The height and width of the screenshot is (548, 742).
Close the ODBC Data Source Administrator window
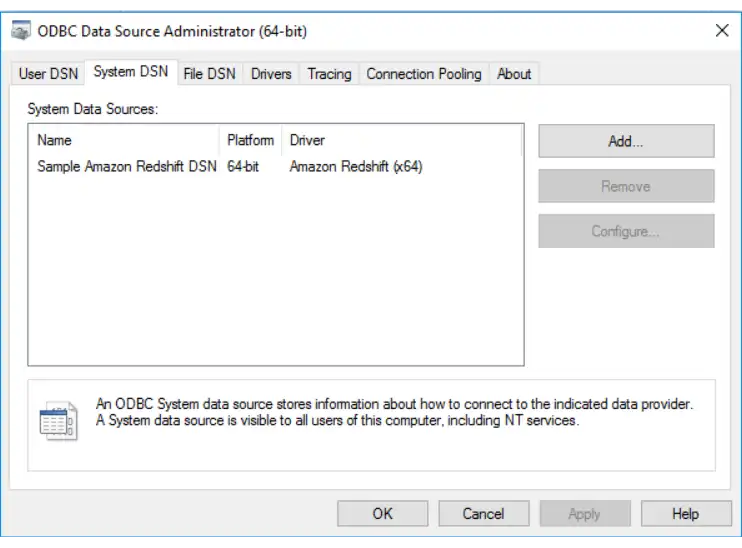coord(721,31)
